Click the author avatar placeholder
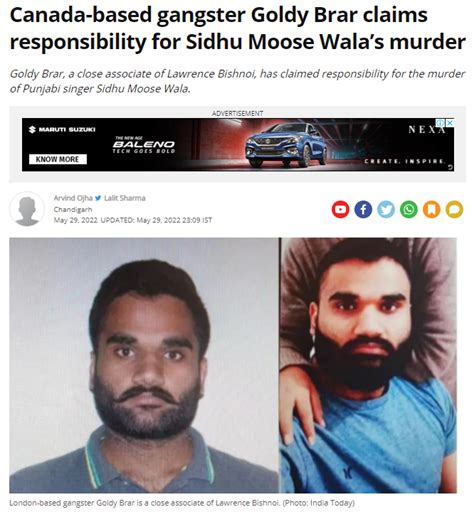 (27, 209)
